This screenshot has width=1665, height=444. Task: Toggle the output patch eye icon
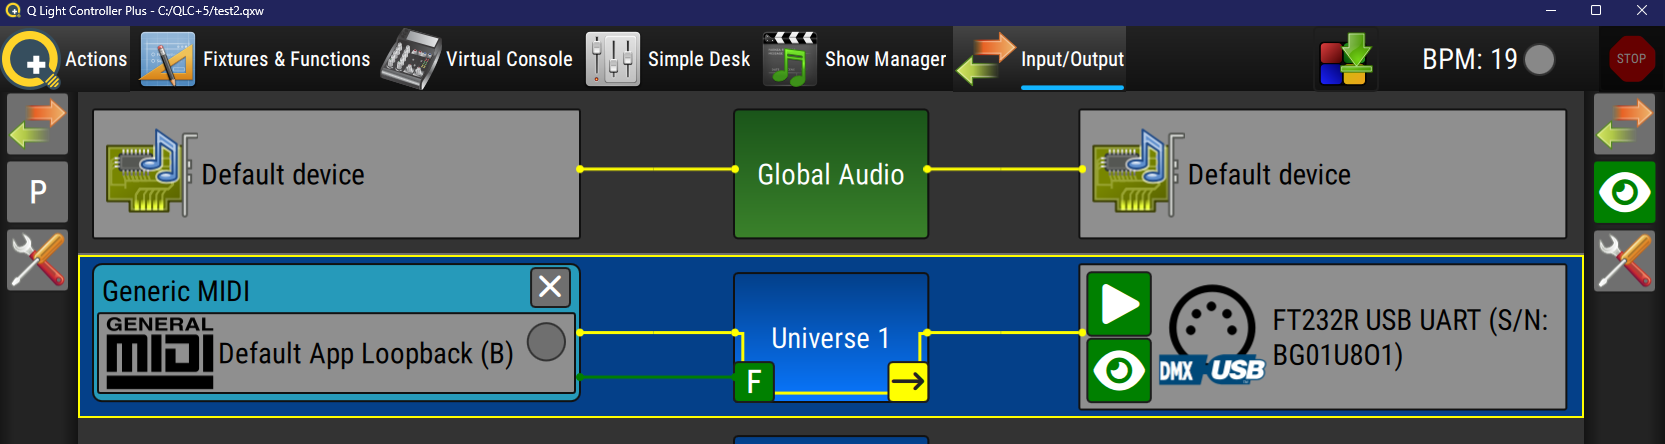pos(1119,371)
